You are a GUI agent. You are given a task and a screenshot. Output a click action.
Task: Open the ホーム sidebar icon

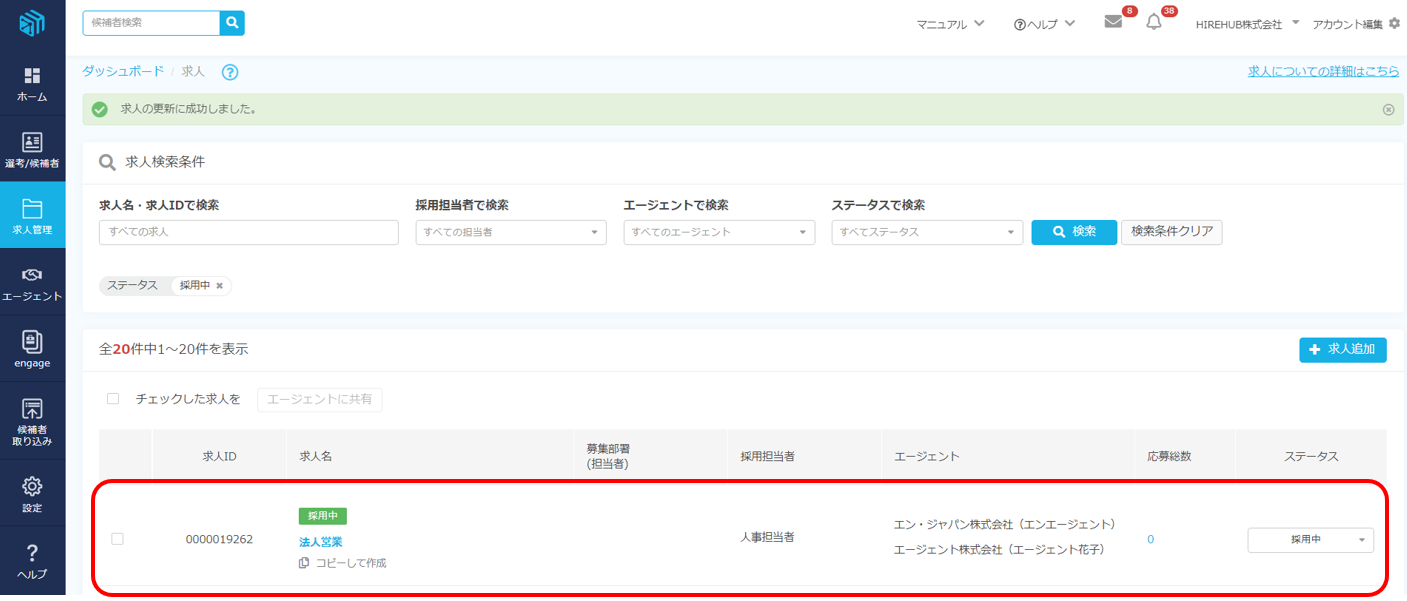tap(32, 84)
